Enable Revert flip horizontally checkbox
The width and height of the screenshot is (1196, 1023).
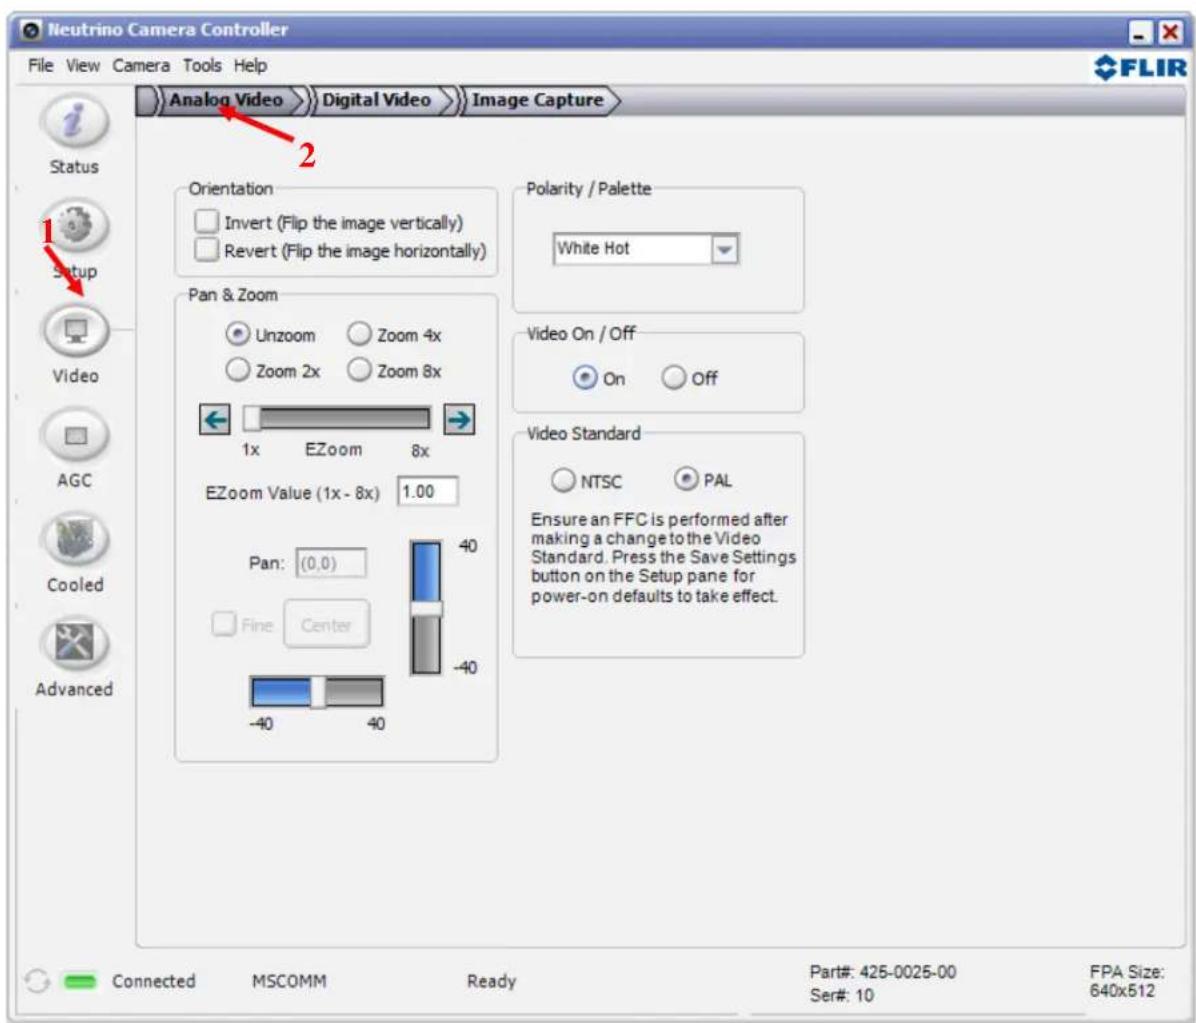coord(206,249)
